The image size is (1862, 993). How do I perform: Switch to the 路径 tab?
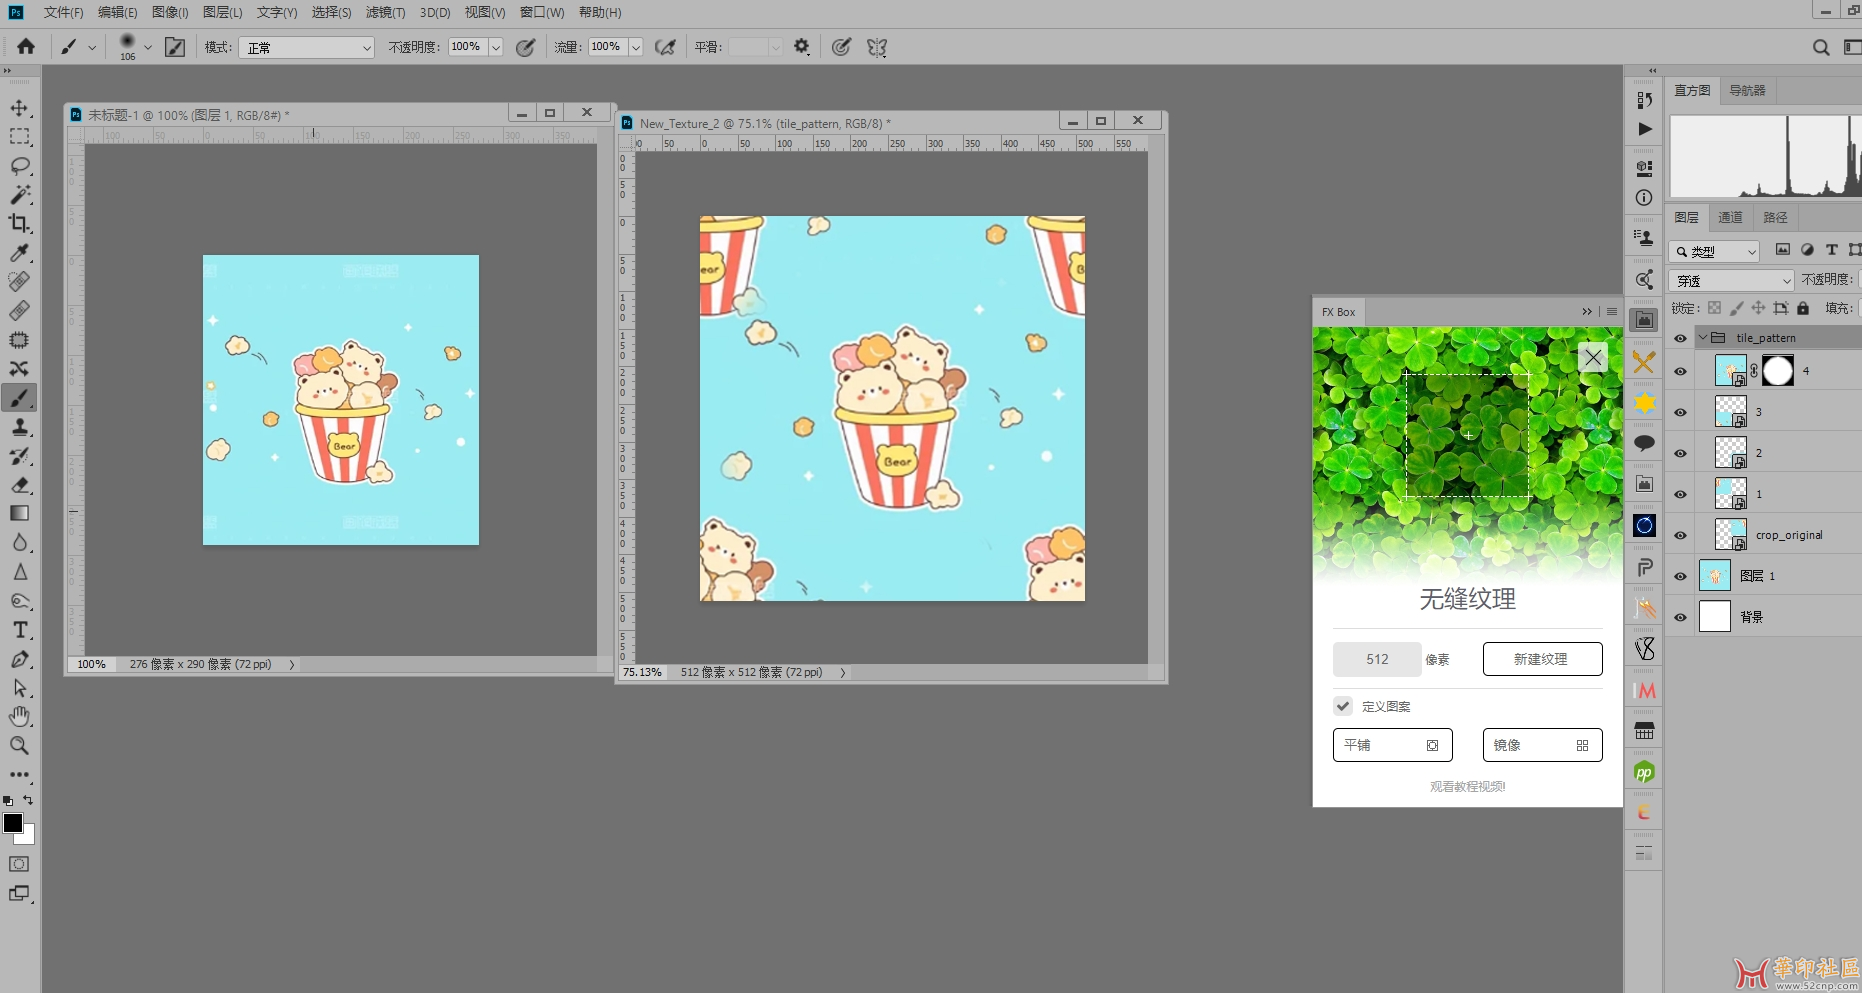(1775, 217)
